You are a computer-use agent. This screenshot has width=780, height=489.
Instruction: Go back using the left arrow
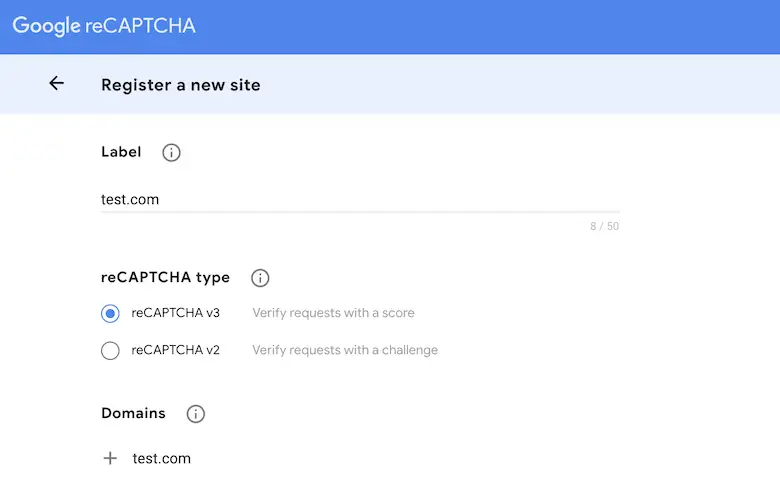(56, 84)
